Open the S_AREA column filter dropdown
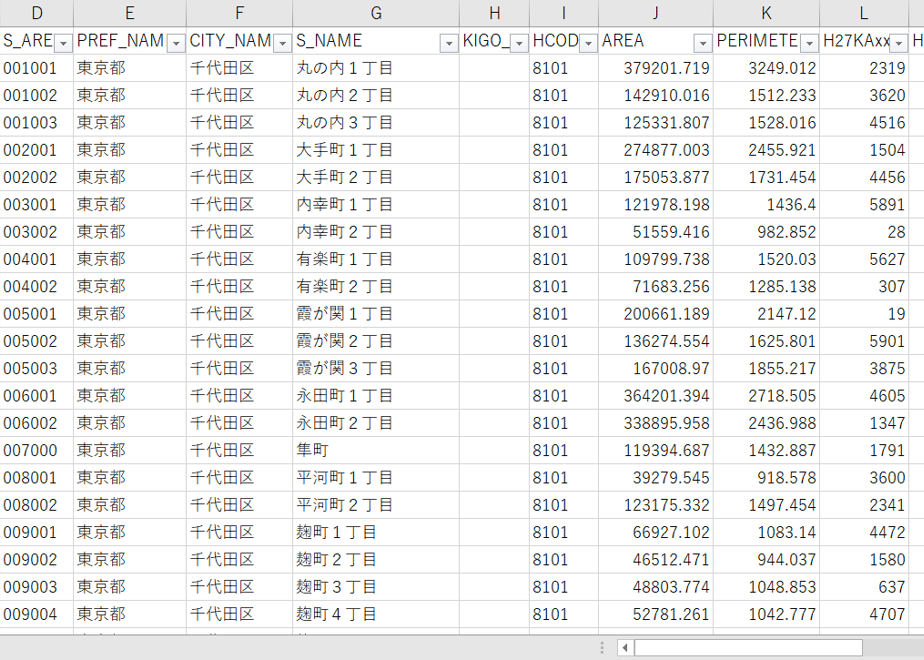 click(x=63, y=43)
